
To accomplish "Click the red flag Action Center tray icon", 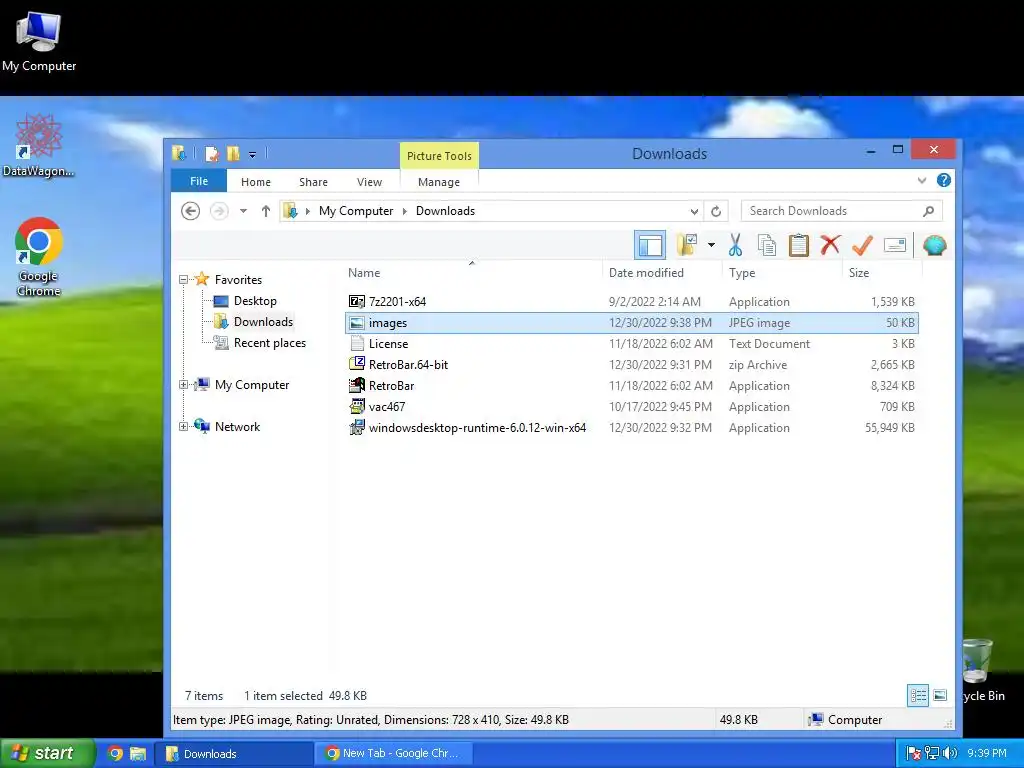I will [x=913, y=754].
